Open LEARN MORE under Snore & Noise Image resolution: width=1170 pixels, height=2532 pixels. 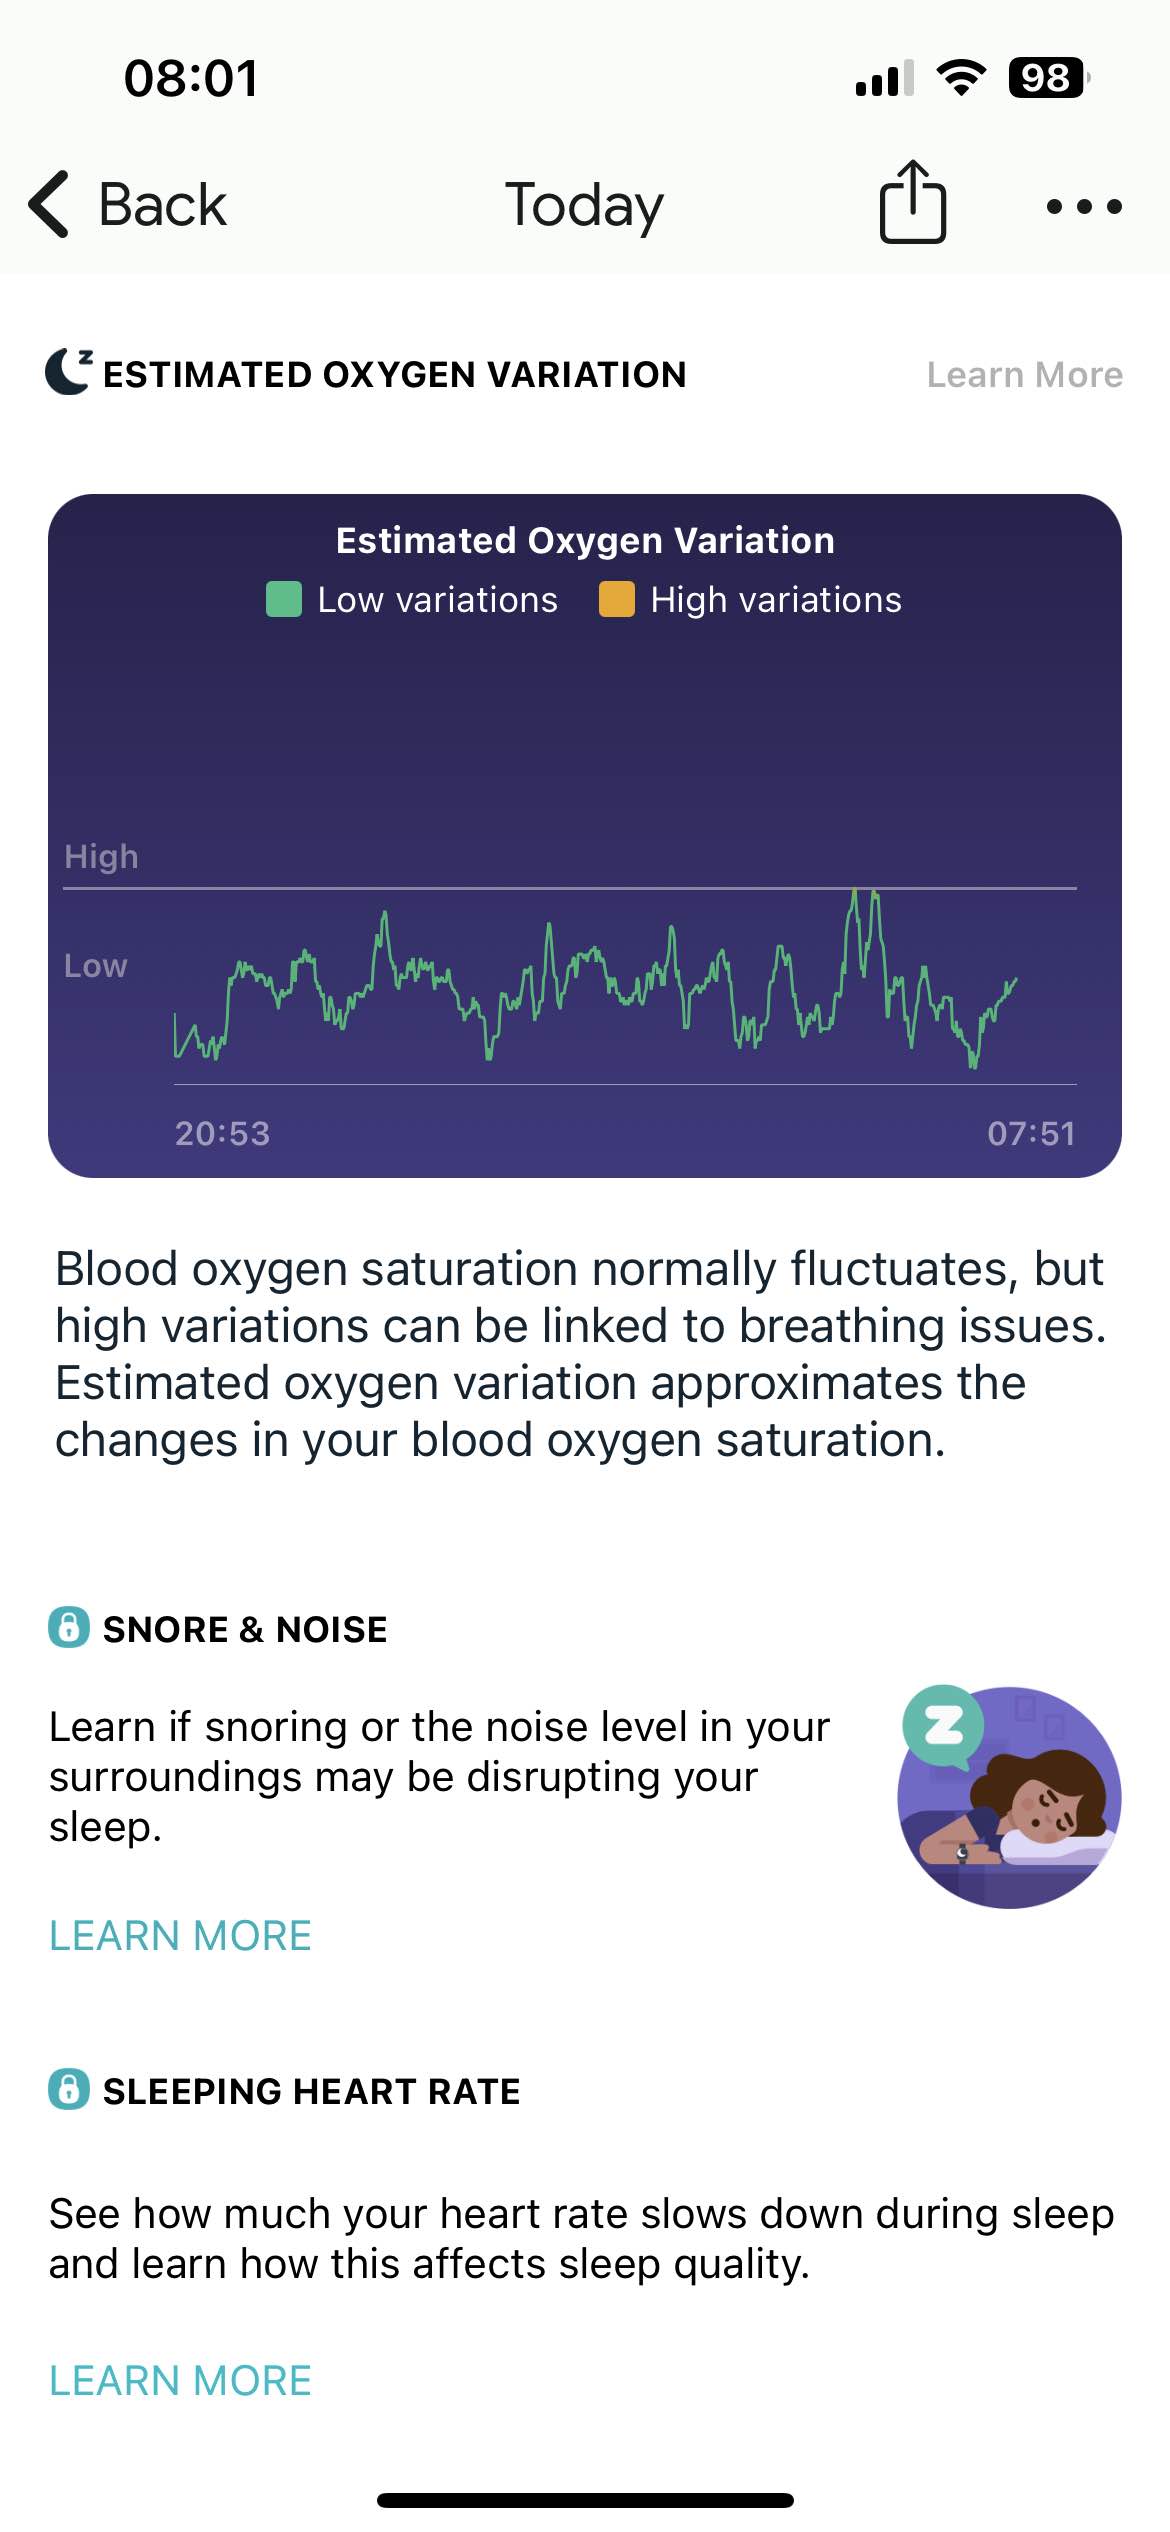181,1936
